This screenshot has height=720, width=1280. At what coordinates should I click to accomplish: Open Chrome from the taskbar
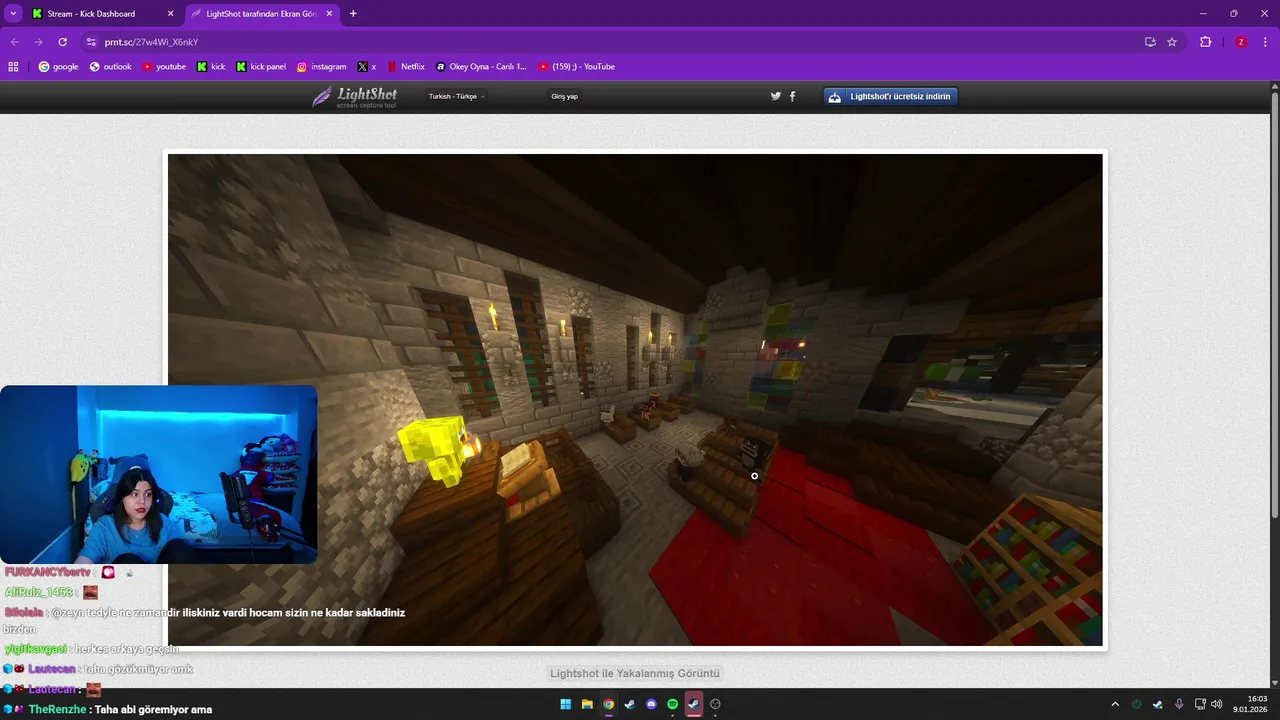[x=608, y=704]
